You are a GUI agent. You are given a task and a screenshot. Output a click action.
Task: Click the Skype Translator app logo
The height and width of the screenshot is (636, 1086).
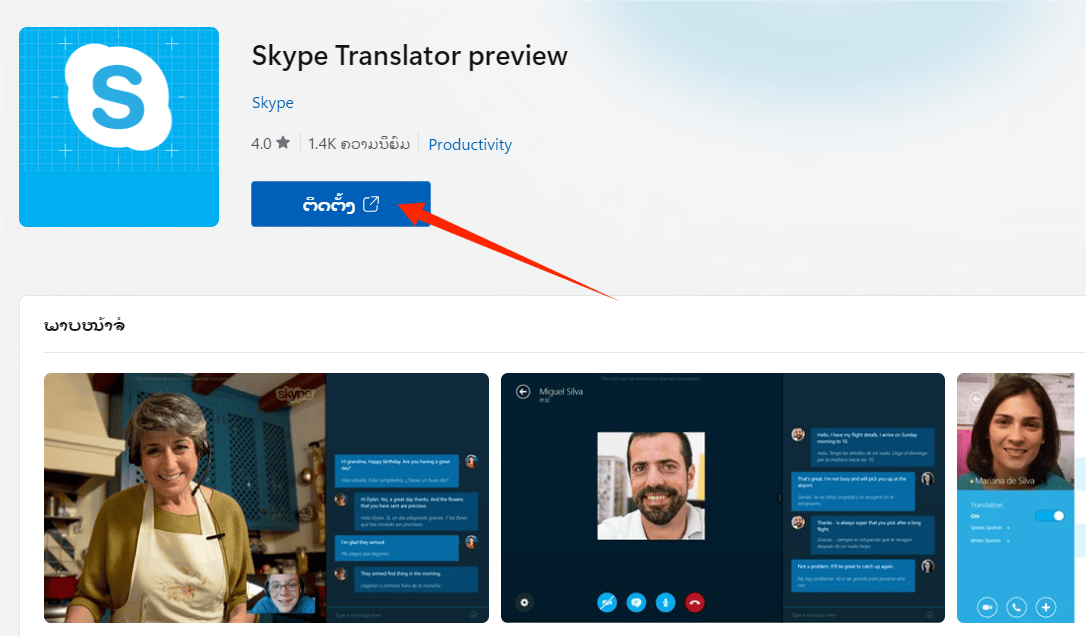coord(119,127)
